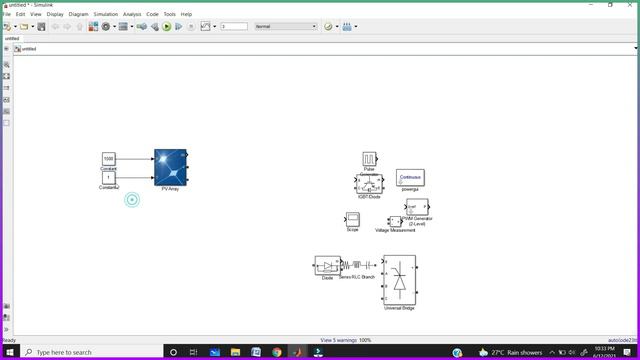Click the Forward navigation arrow in toolbar
The width and height of the screenshot is (640, 360).
(x=67, y=27)
